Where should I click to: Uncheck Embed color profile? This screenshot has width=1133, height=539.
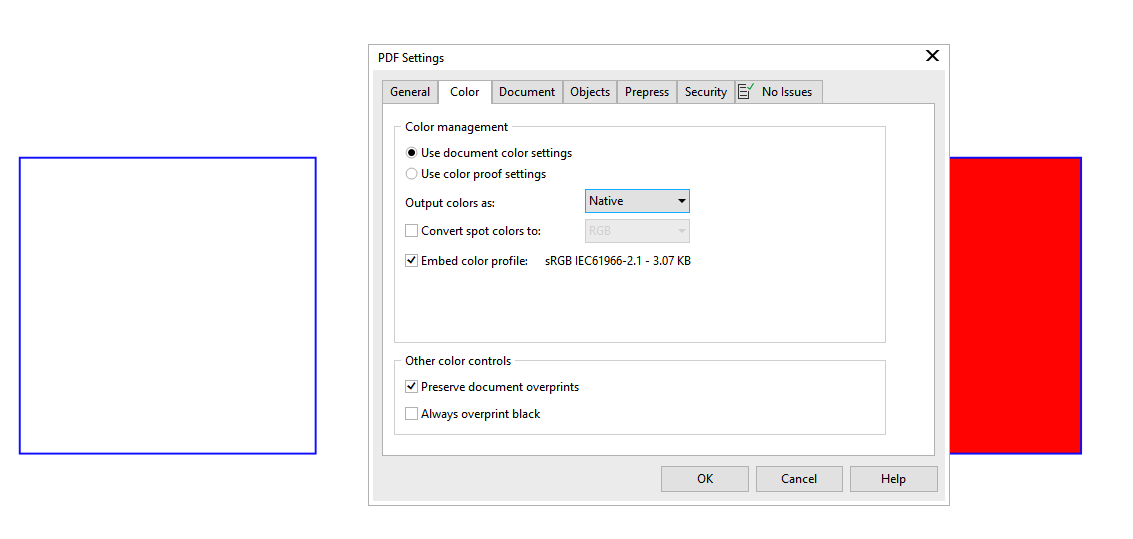[x=411, y=261]
